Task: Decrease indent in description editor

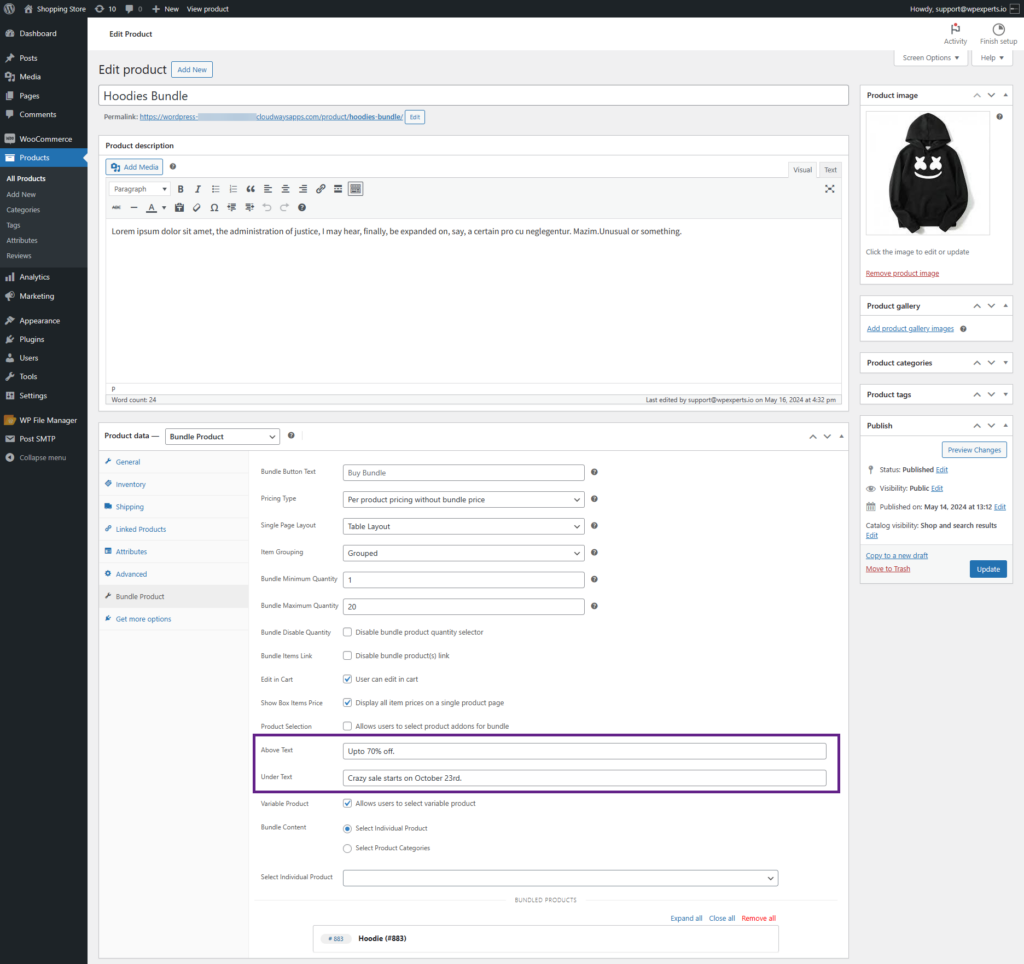Action: point(232,208)
